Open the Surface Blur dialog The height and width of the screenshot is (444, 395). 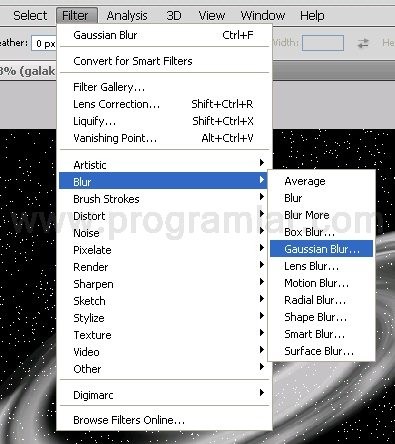321,351
